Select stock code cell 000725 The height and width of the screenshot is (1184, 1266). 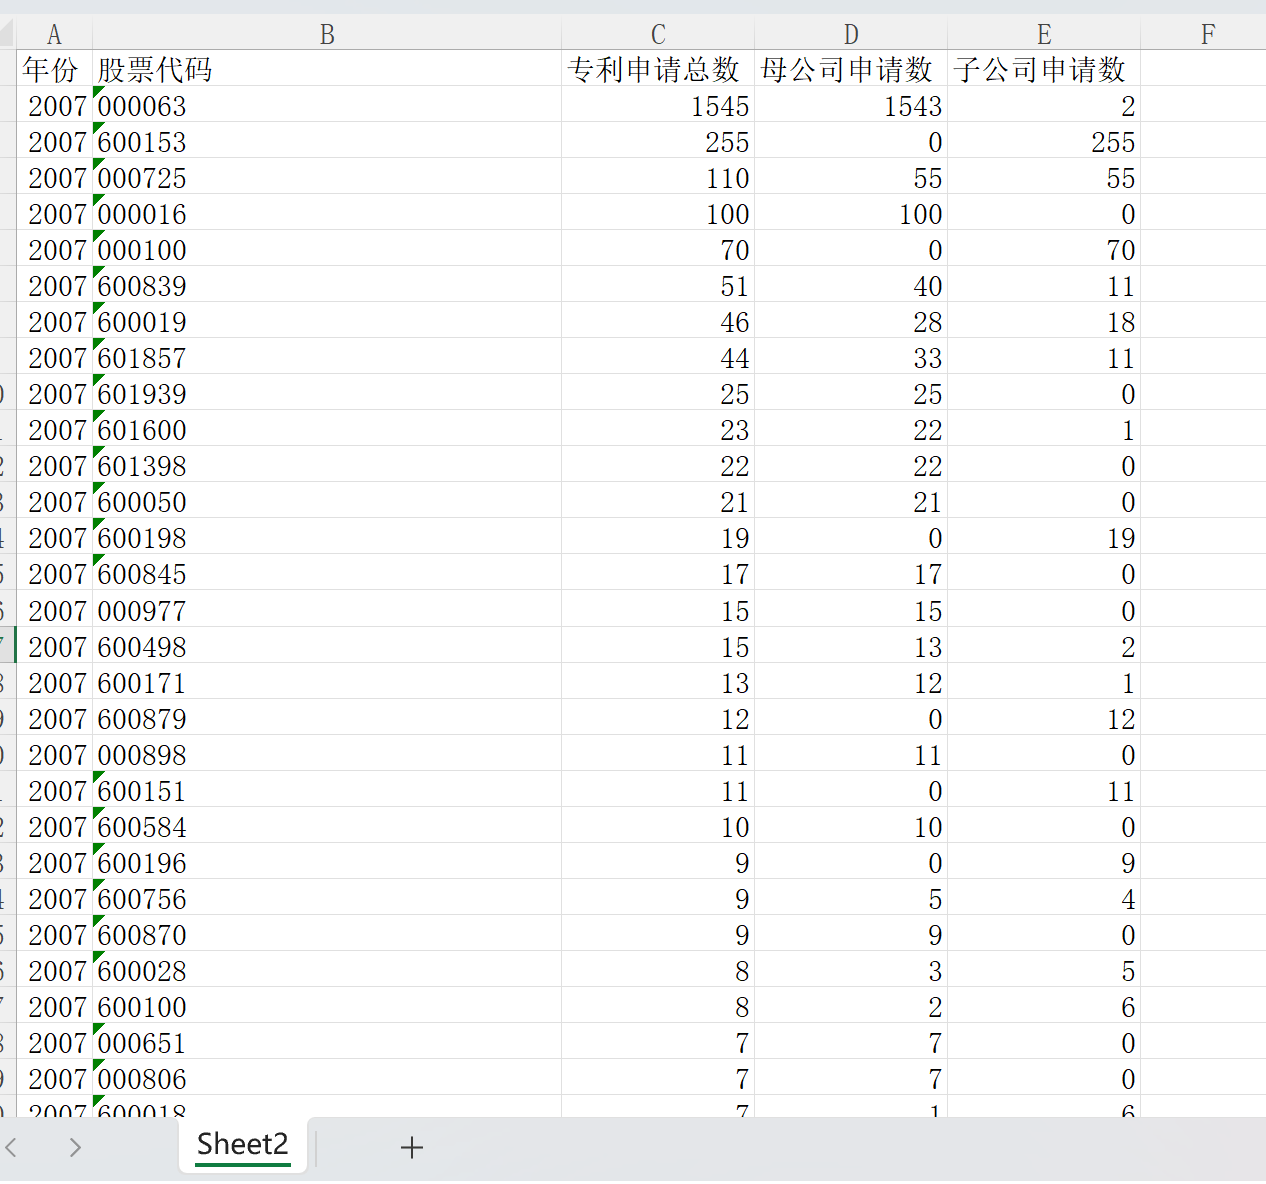327,176
